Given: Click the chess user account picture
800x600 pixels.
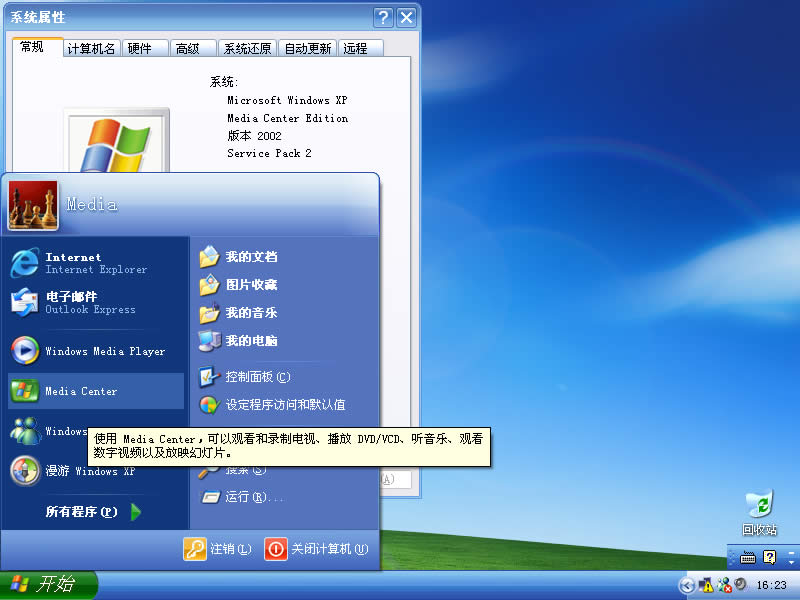Looking at the screenshot, I should click(x=33, y=206).
